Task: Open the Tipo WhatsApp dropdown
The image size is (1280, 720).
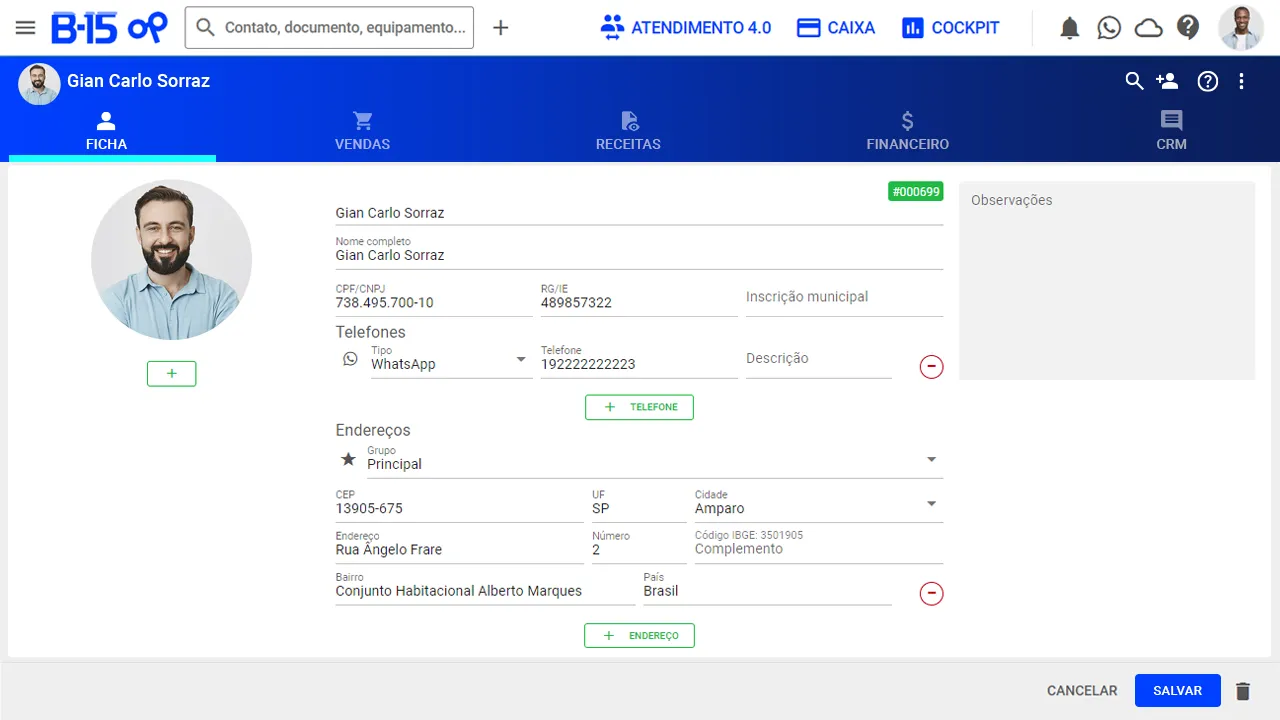Action: pos(521,360)
